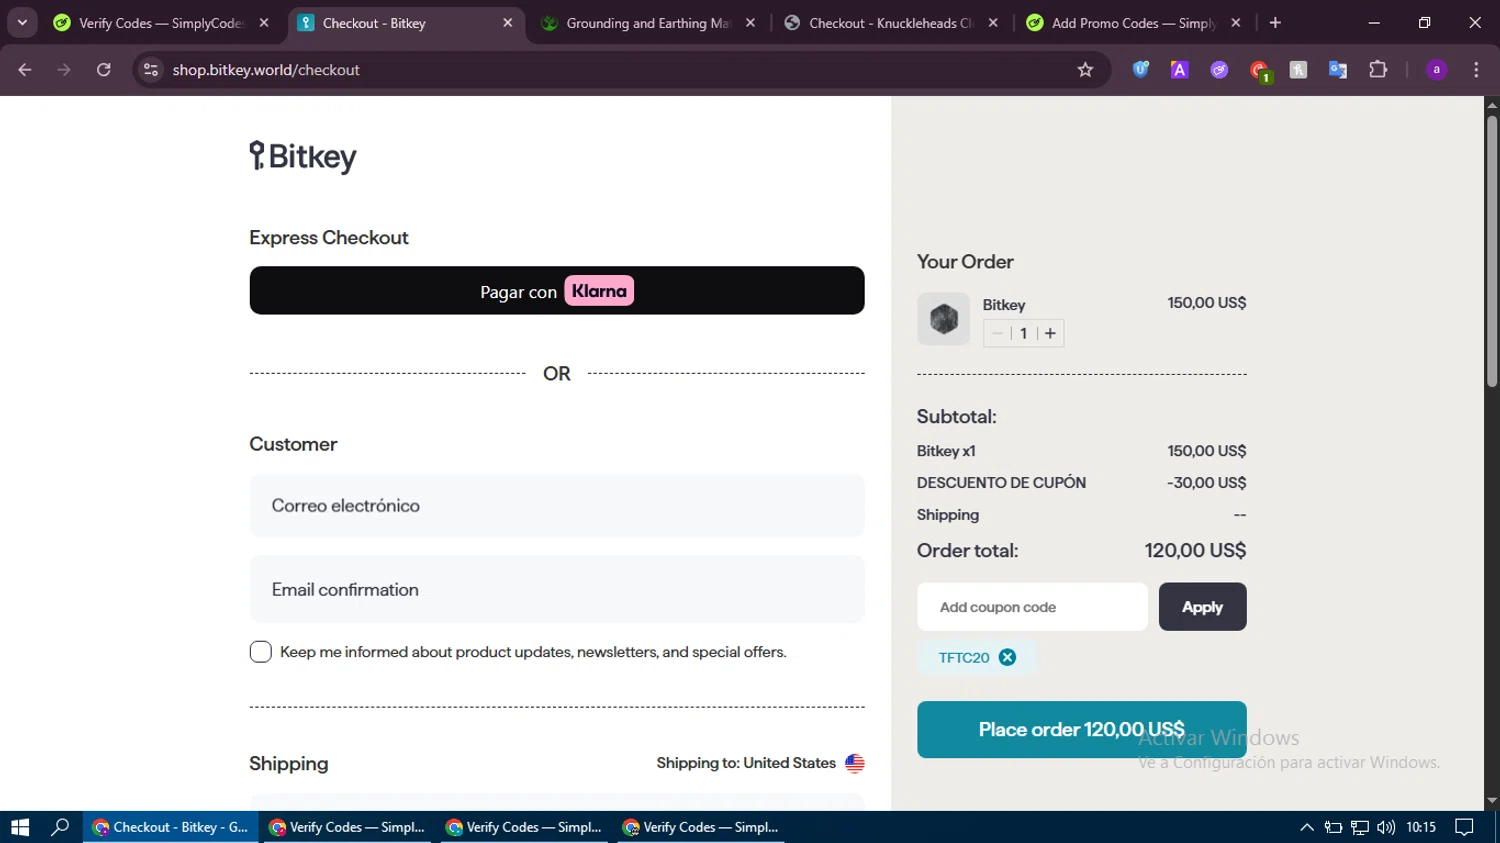Remove the TFTC20 coupon code
Screen dimensions: 1500x843
1007,657
